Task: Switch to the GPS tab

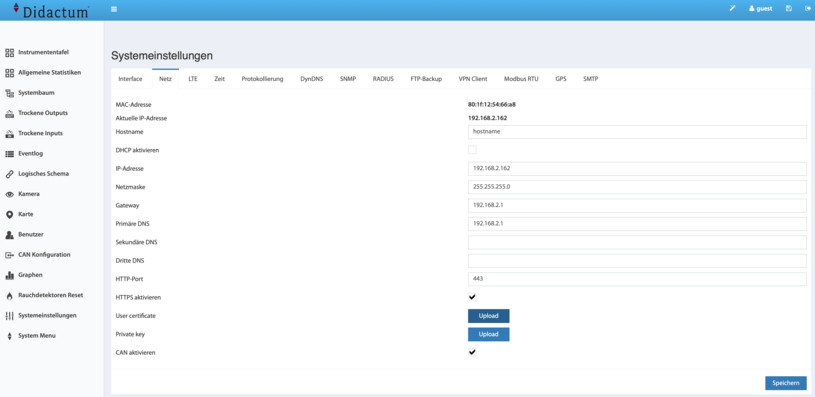Action: click(560, 79)
